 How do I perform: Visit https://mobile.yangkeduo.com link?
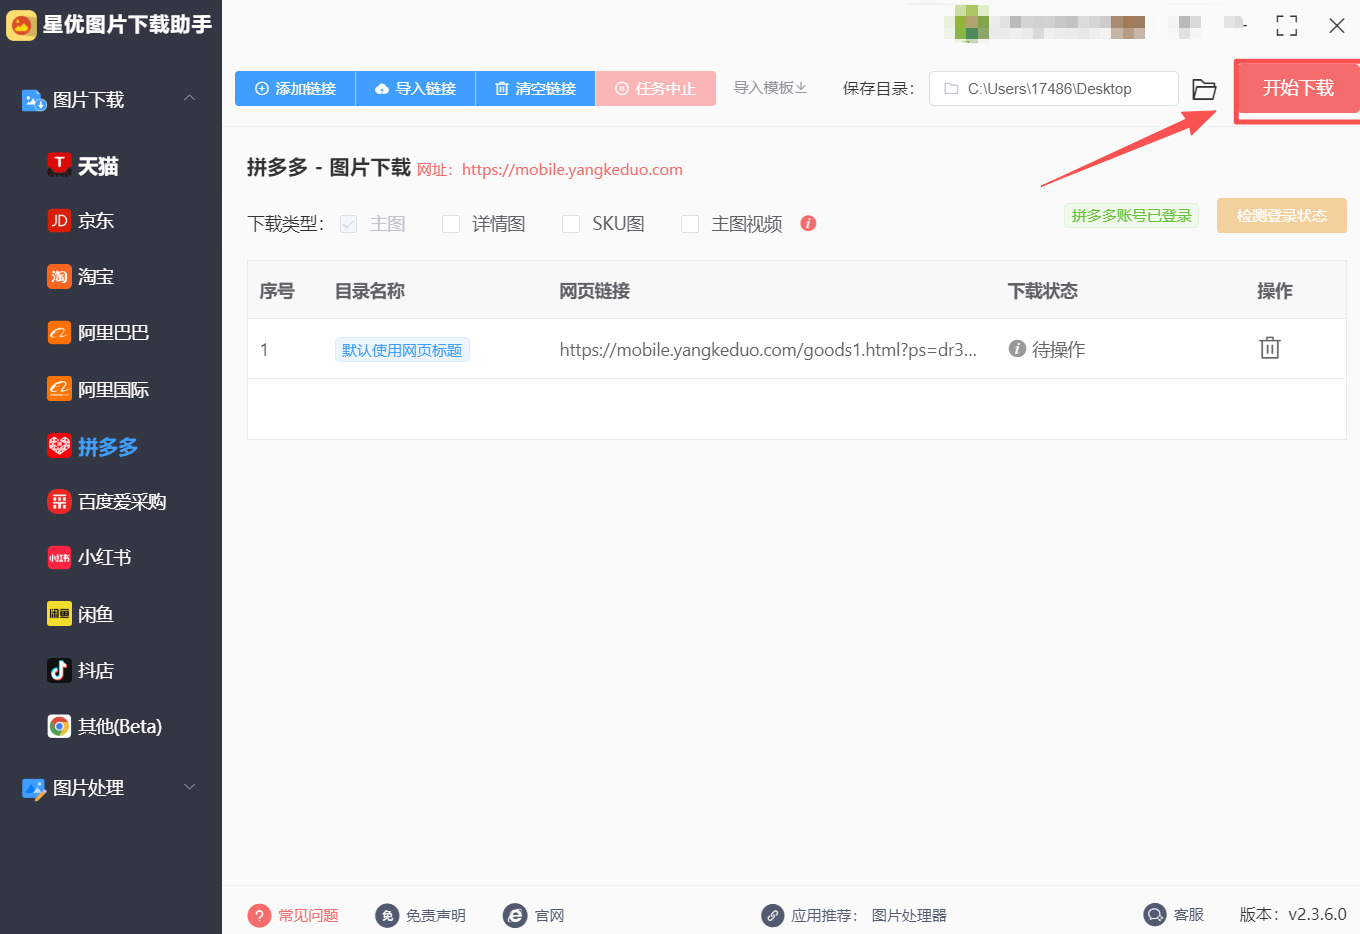click(573, 169)
